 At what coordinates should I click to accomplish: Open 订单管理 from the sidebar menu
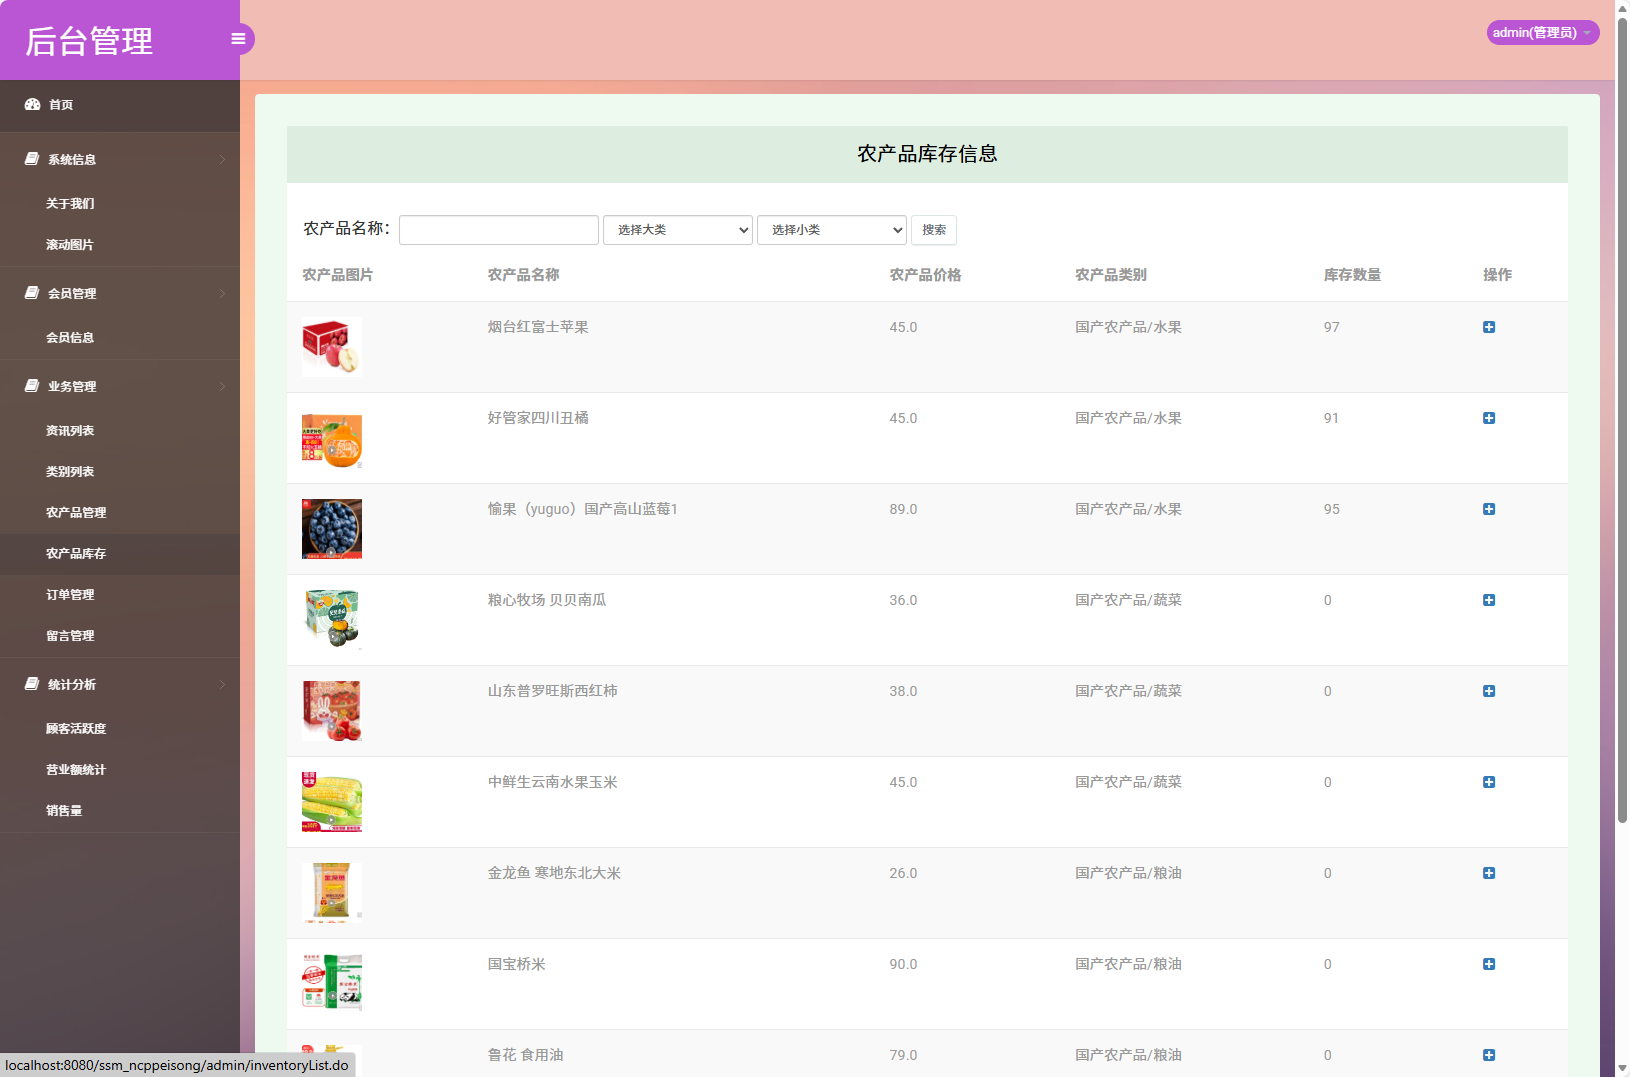pos(70,594)
